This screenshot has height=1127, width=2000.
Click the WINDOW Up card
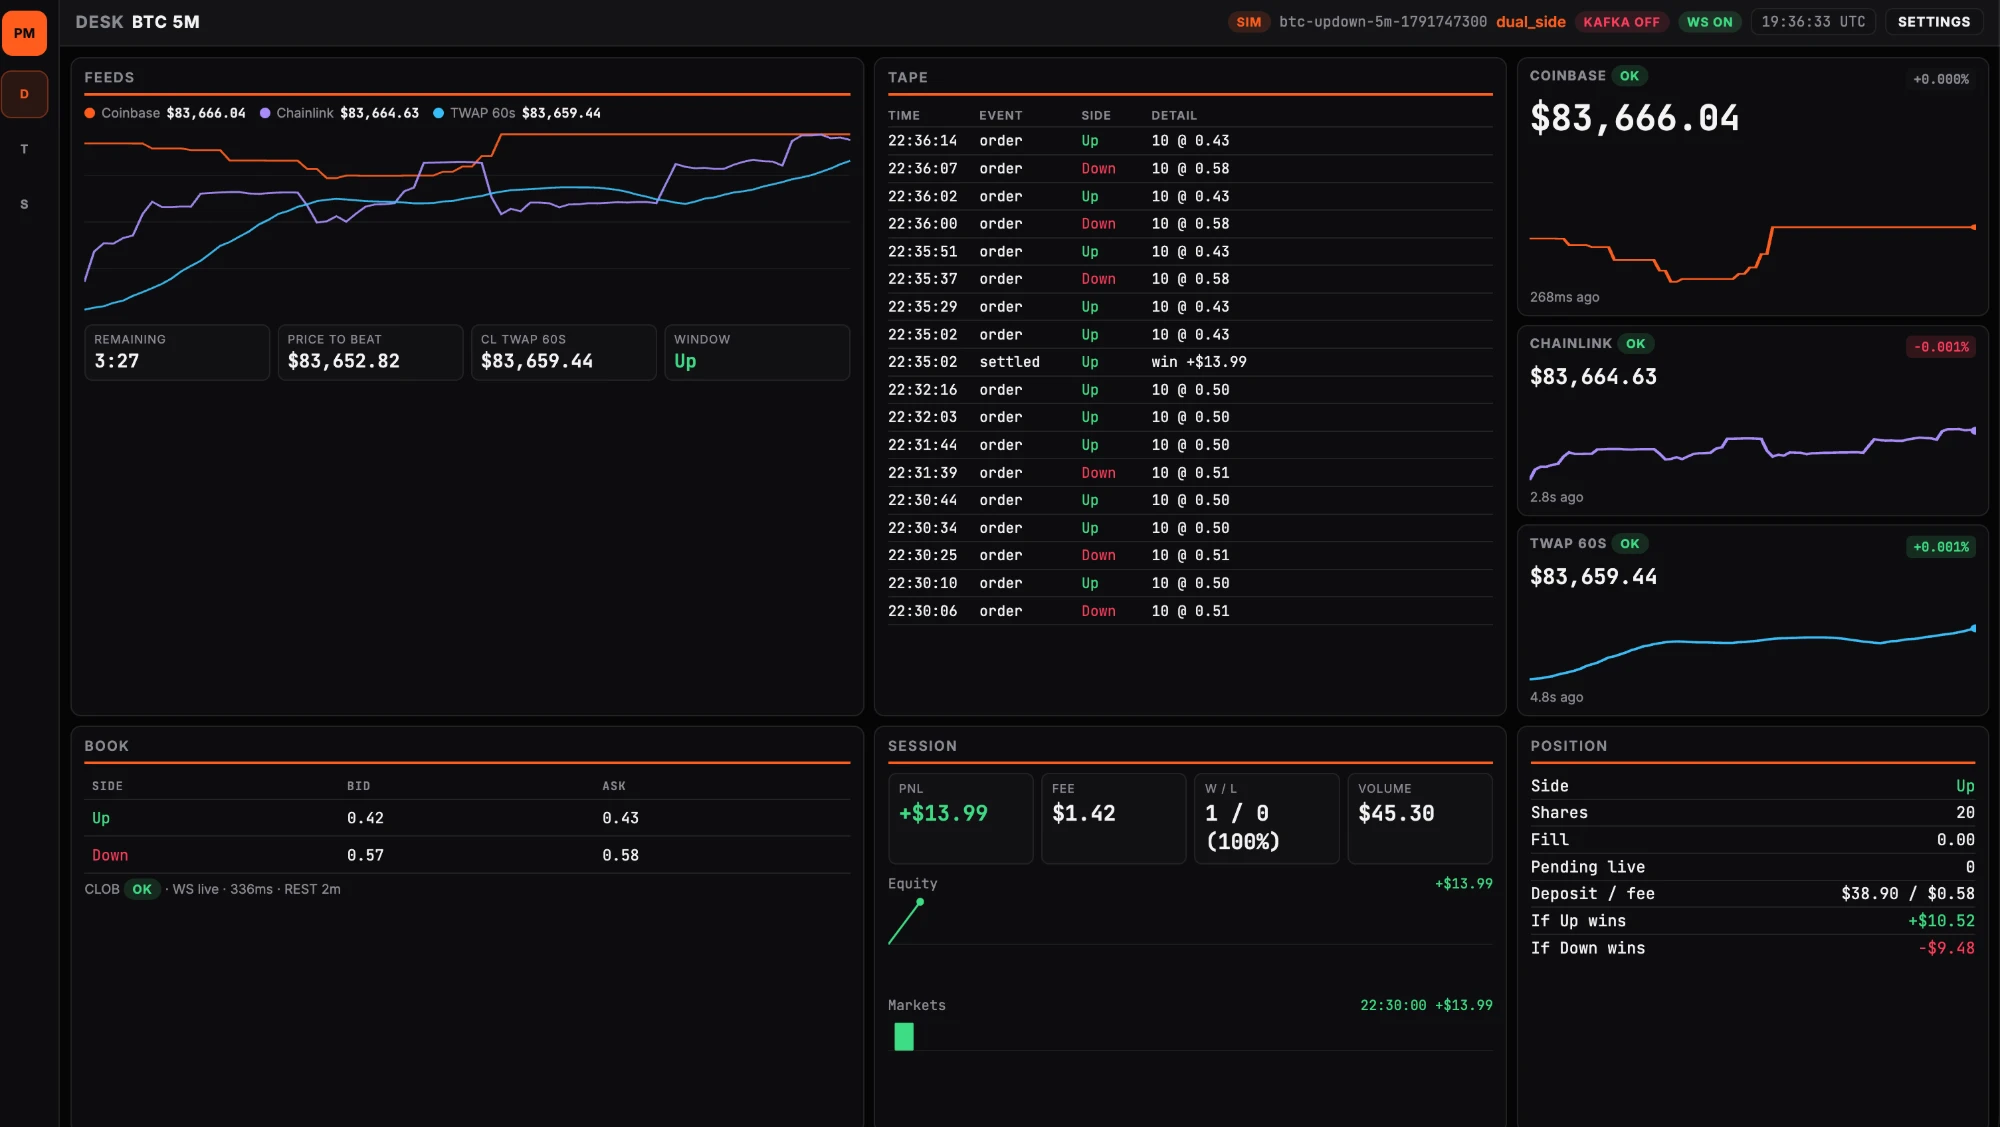click(x=757, y=352)
